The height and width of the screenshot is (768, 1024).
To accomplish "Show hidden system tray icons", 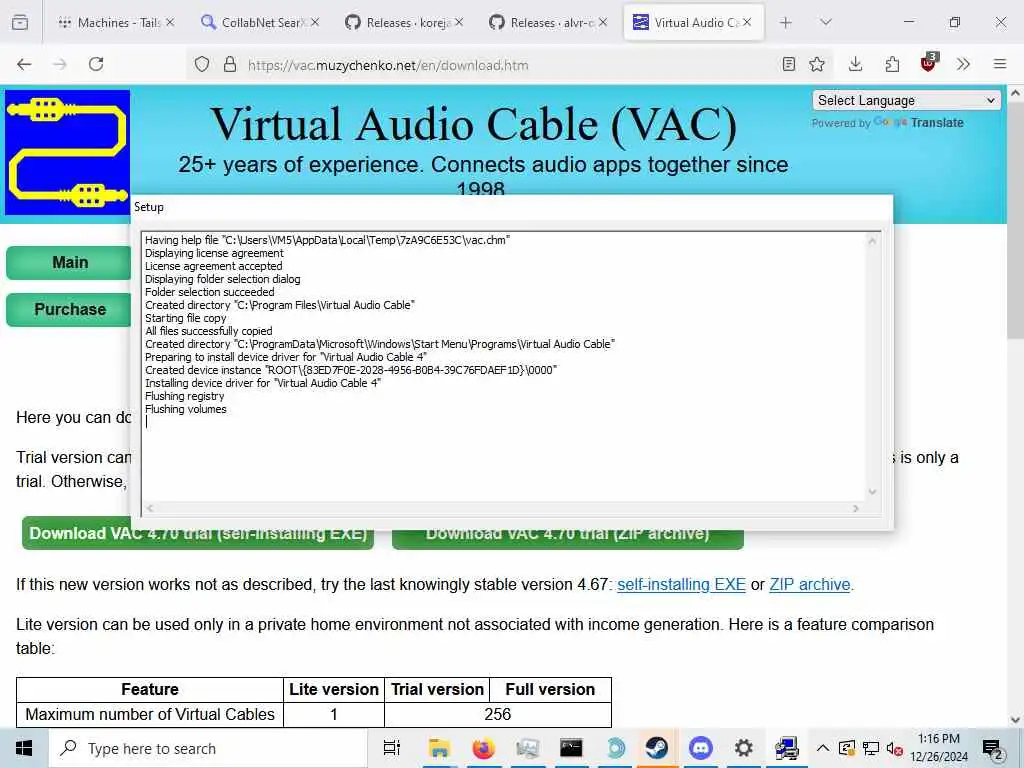I will [823, 748].
